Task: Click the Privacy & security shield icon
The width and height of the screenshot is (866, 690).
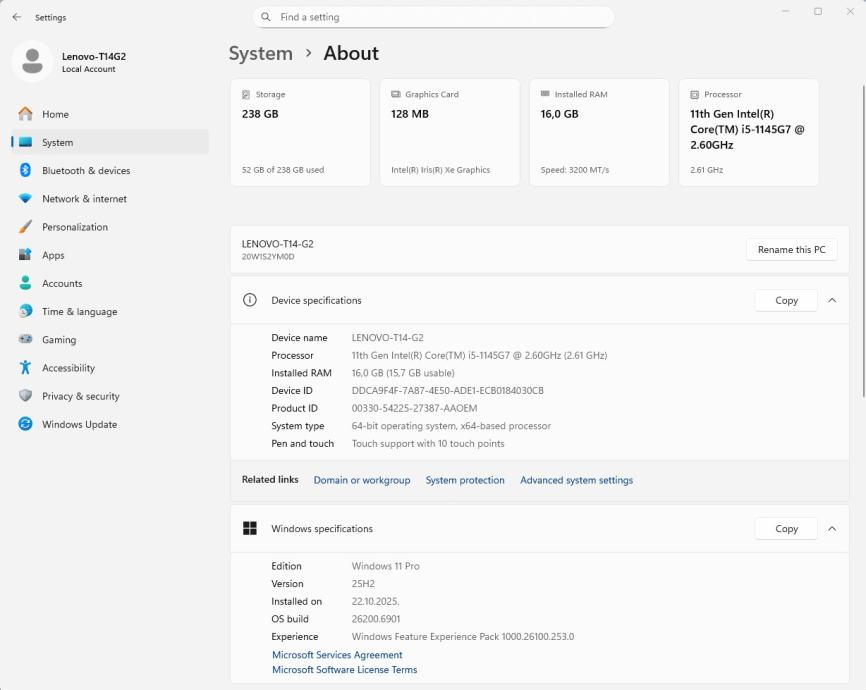Action: point(25,396)
